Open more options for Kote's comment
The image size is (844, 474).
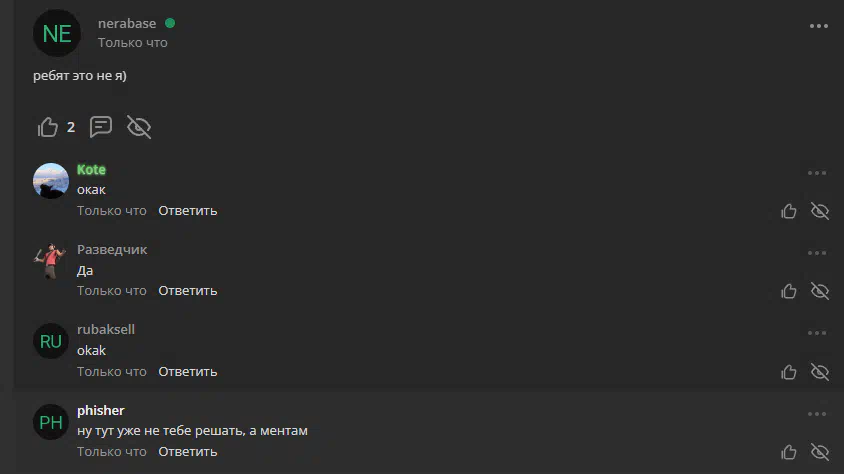817,173
